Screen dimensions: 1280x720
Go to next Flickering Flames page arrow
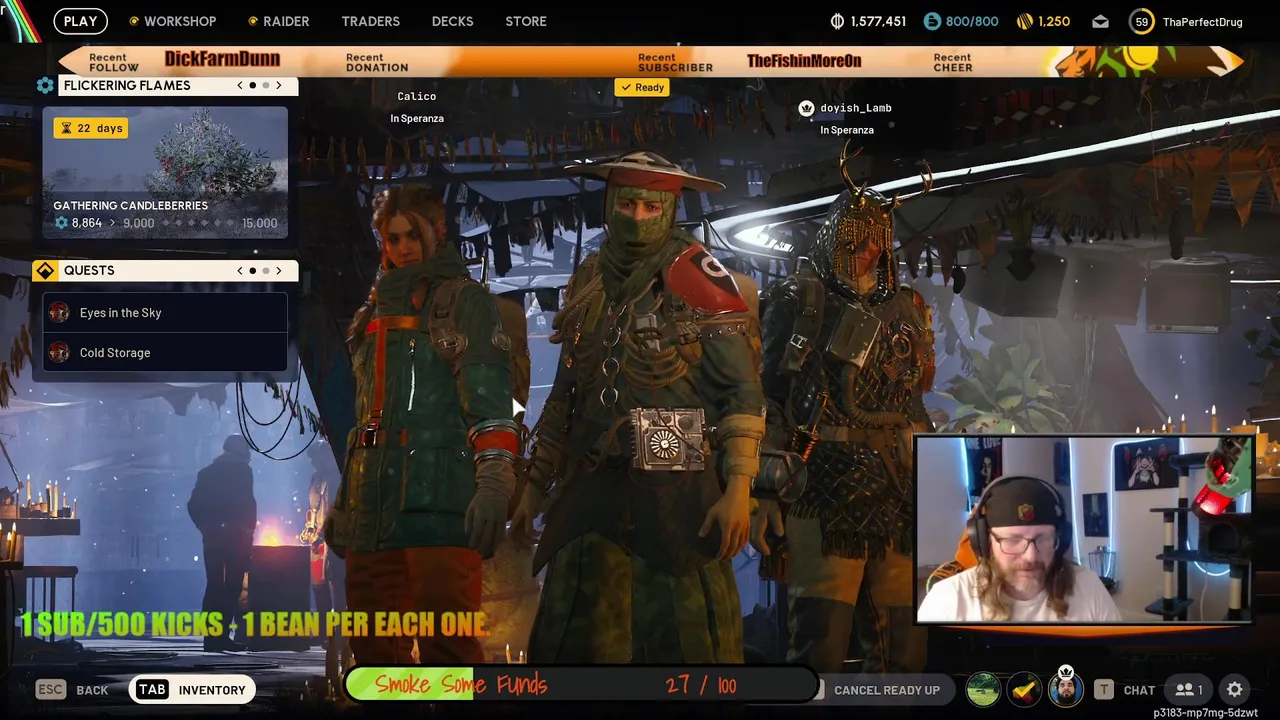(x=279, y=85)
